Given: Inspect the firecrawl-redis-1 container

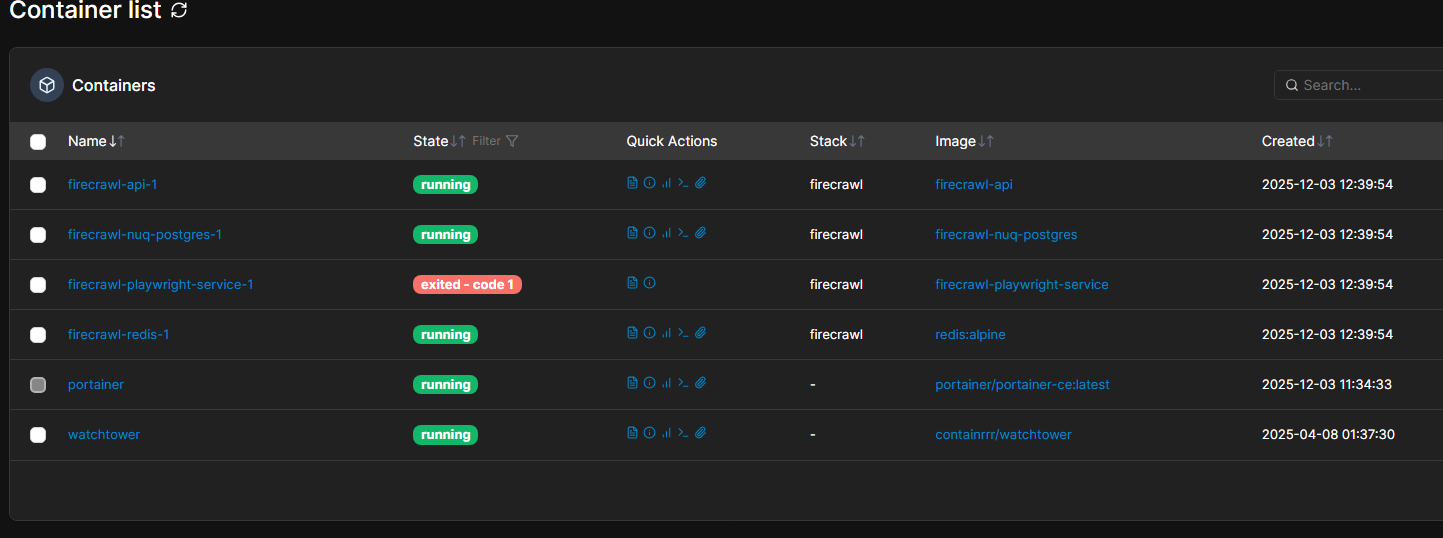Looking at the screenshot, I should 649,333.
